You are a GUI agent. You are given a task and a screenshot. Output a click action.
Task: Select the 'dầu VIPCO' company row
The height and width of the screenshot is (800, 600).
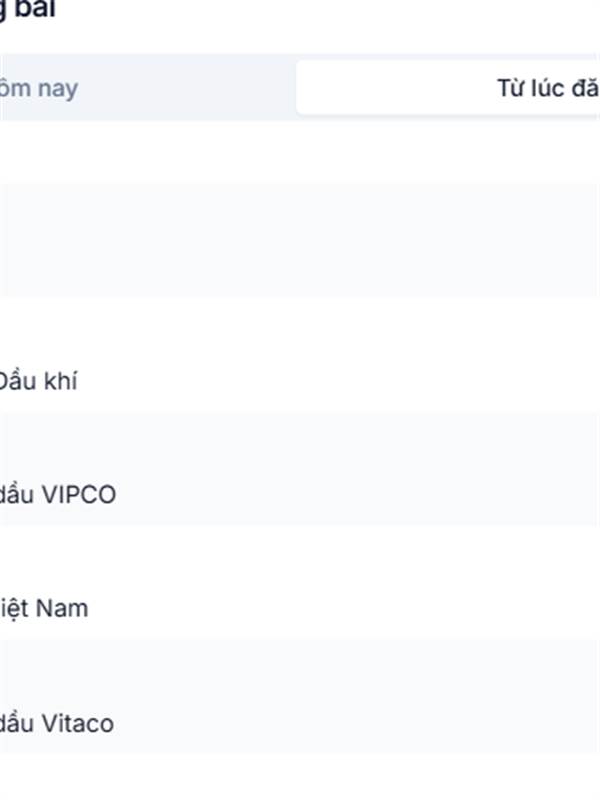[300, 494]
